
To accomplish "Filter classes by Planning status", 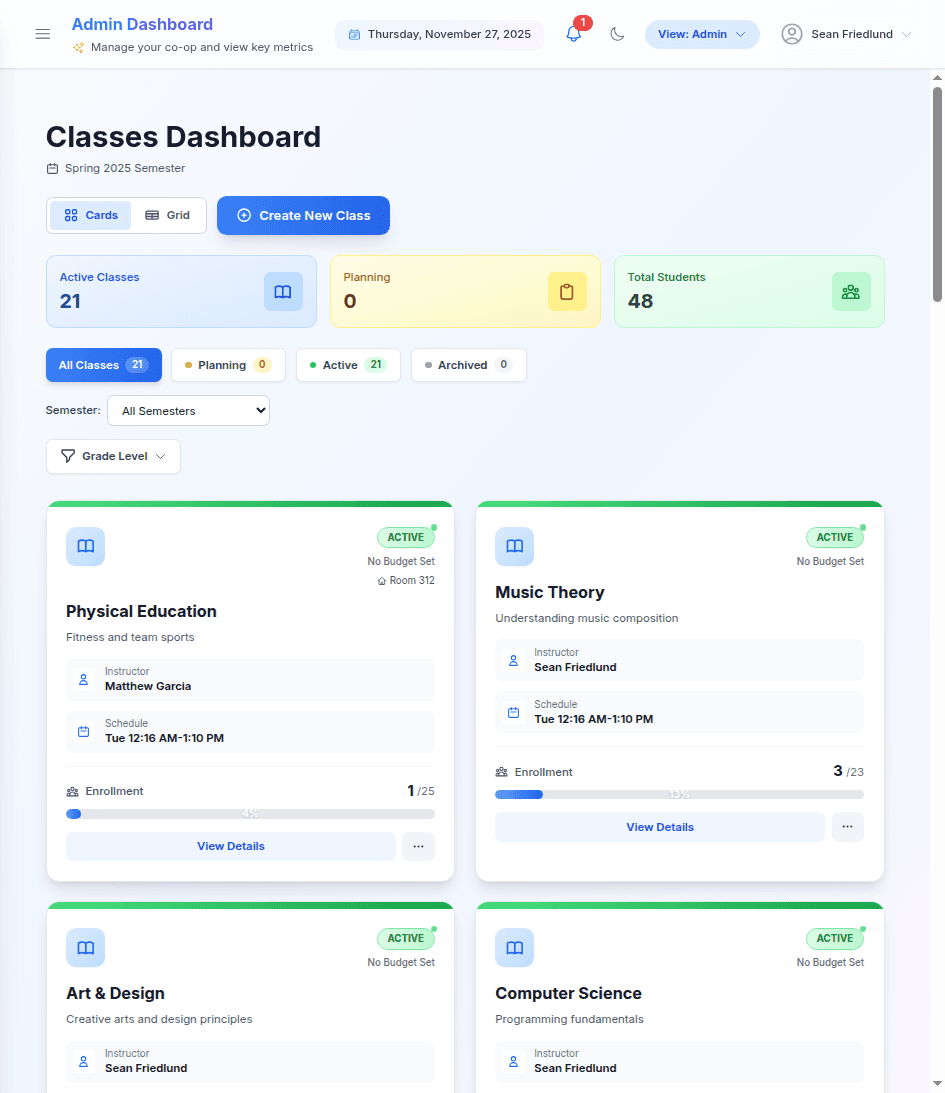I will click(x=227, y=365).
